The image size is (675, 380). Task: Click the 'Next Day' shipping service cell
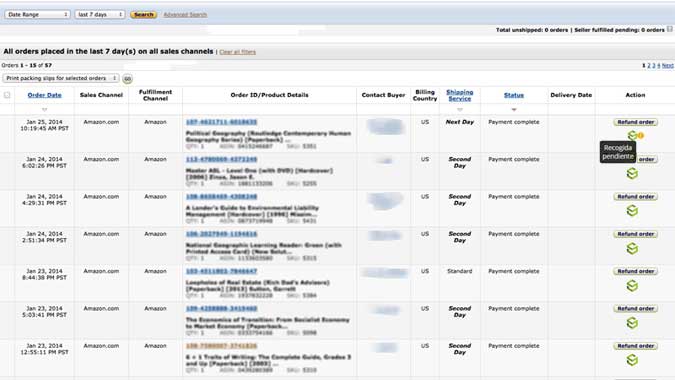460,122
